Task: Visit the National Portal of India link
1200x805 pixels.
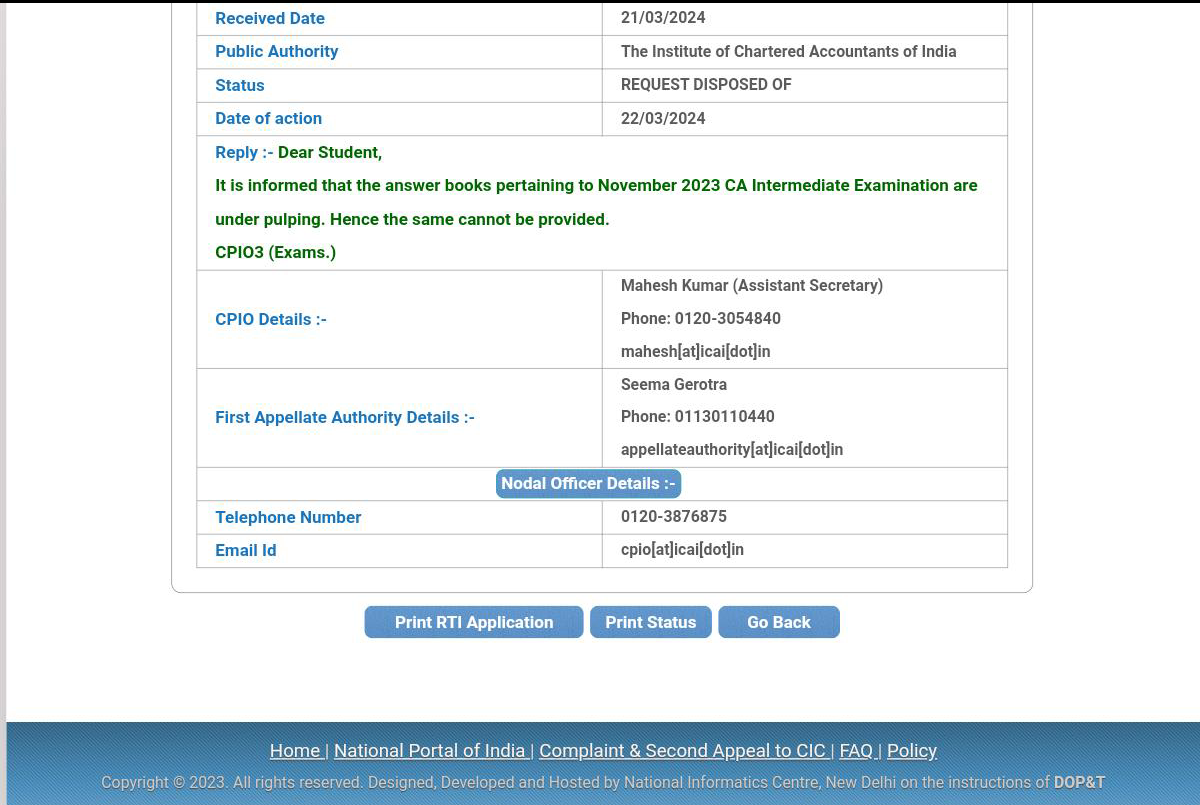Action: coord(429,750)
